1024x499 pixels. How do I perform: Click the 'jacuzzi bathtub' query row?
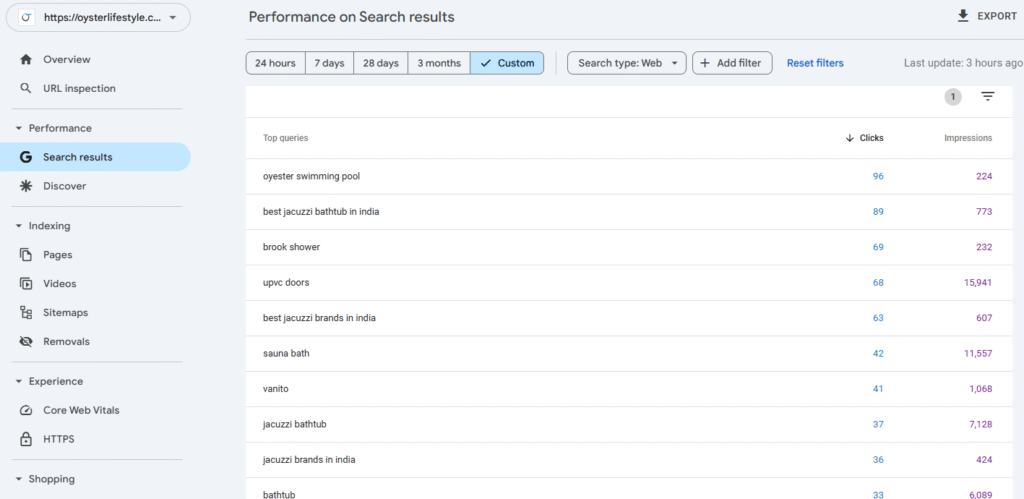coord(631,425)
